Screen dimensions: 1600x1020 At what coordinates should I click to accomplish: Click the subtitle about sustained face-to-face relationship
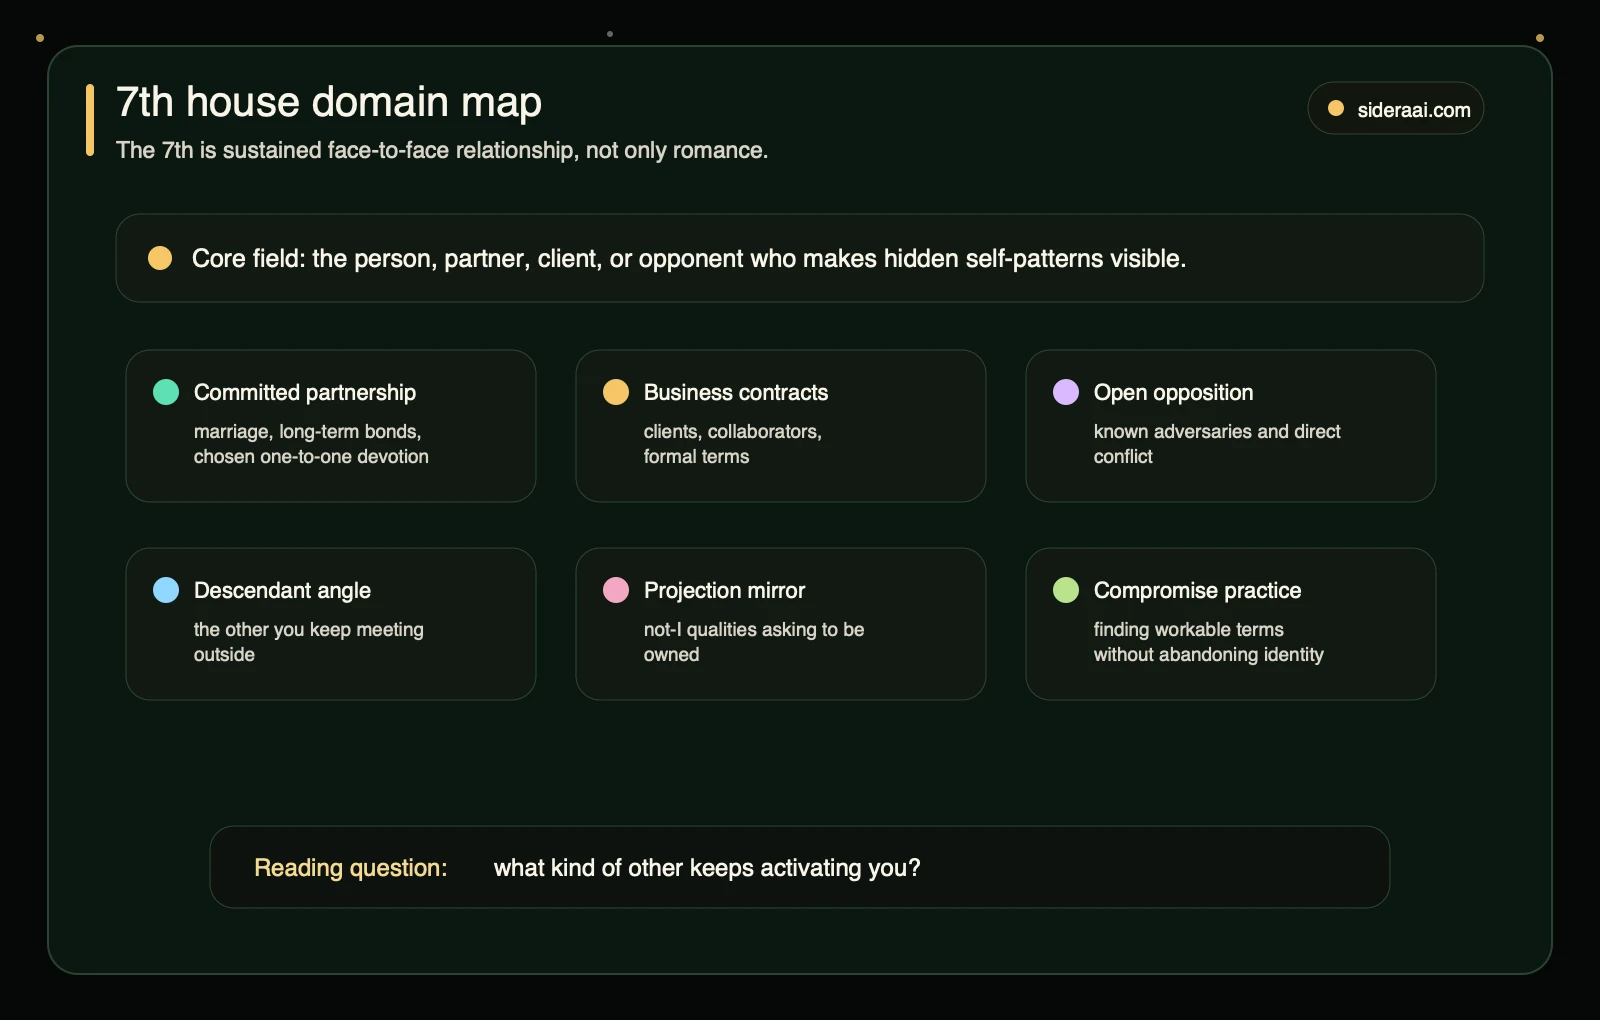pos(442,150)
